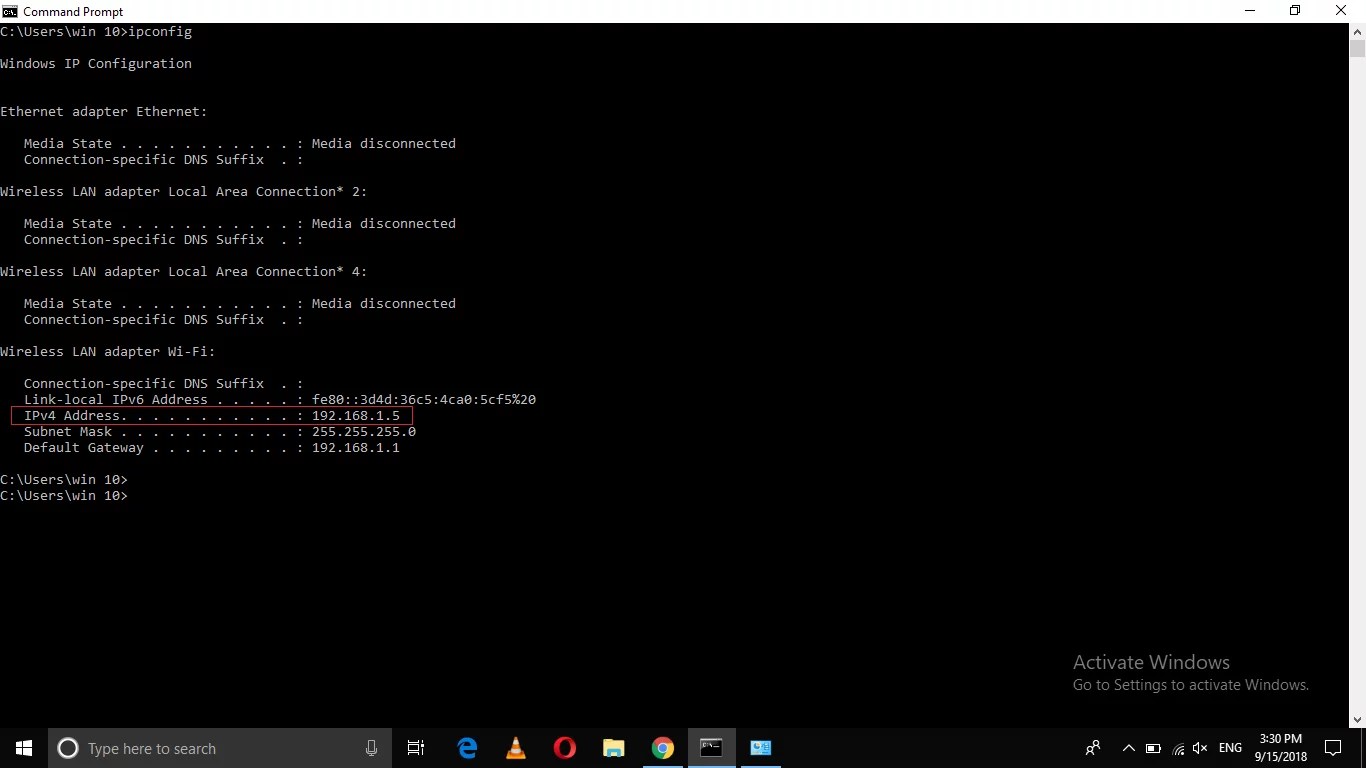Image resolution: width=1366 pixels, height=768 pixels.
Task: Open File Explorer from the taskbar
Action: pyautogui.click(x=613, y=748)
